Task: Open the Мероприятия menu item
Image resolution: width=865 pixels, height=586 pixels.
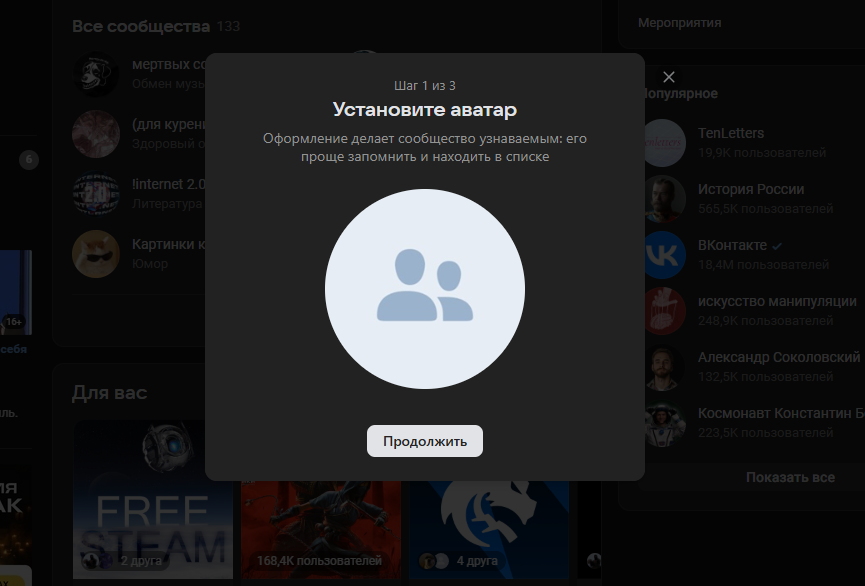Action: (680, 23)
